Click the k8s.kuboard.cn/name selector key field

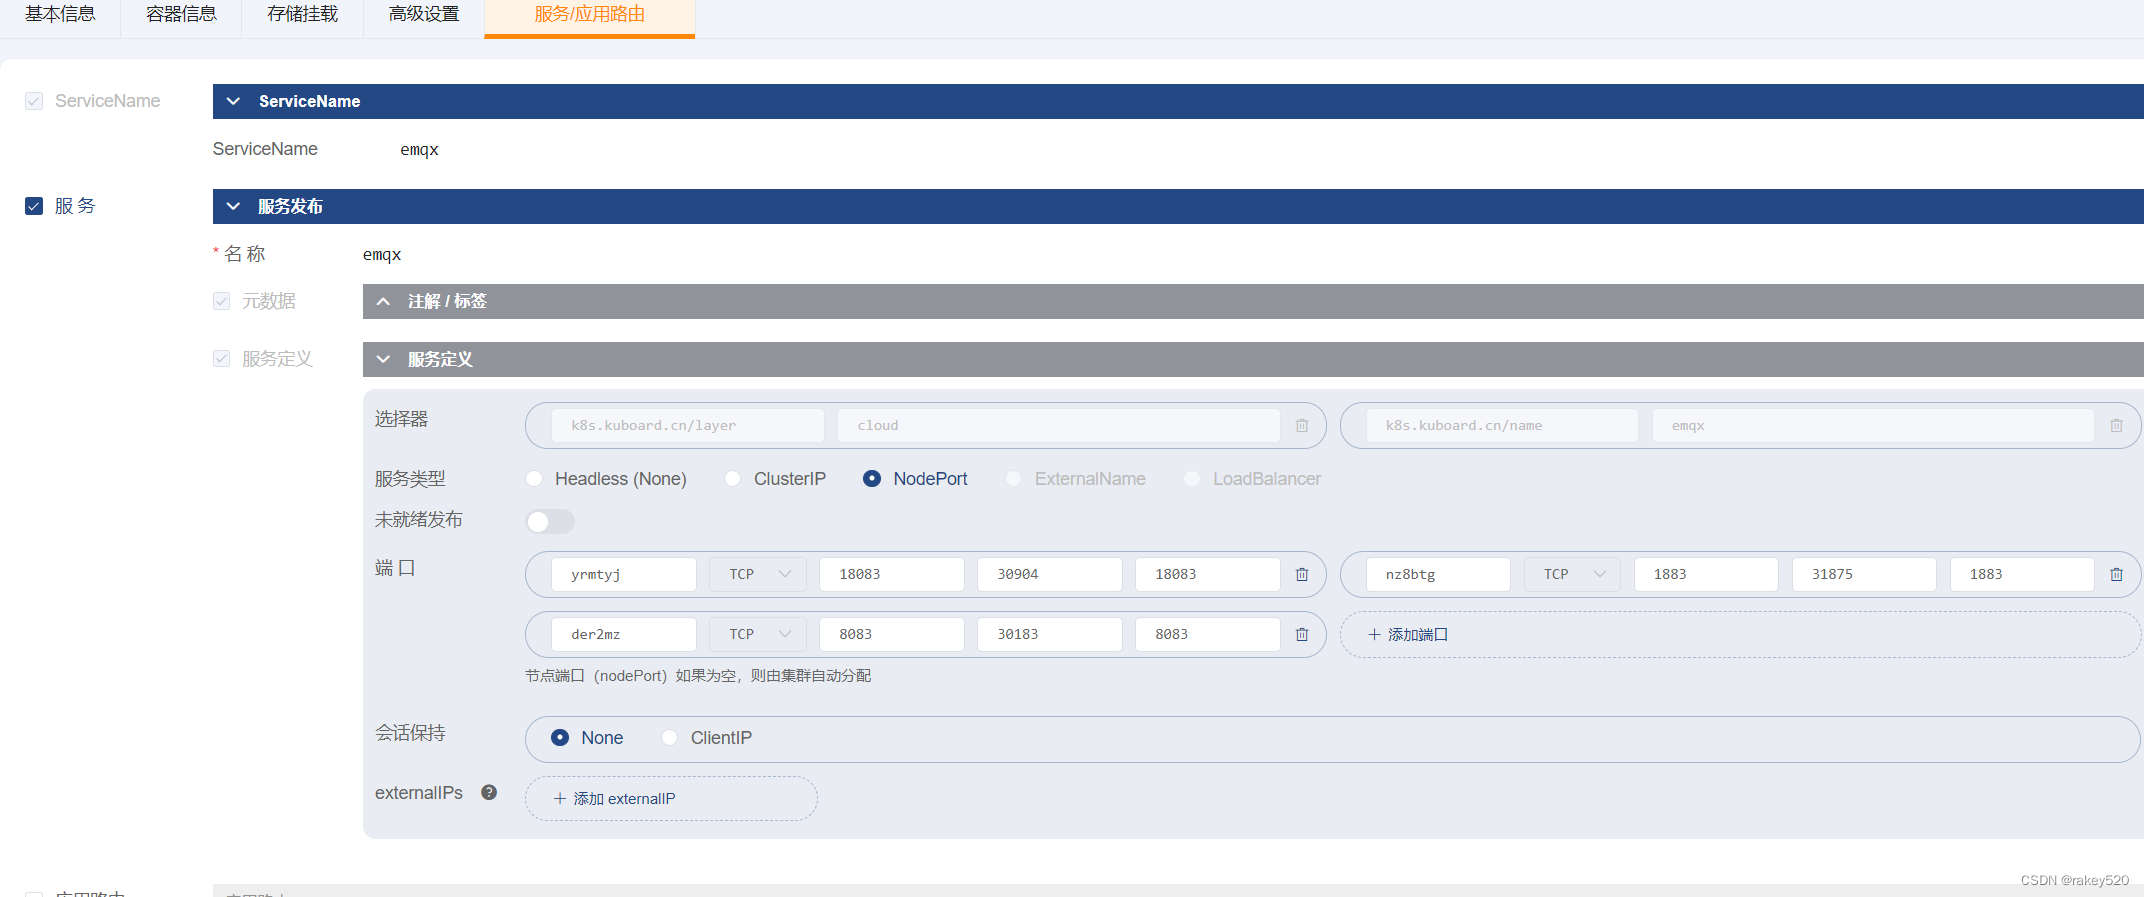pos(1502,426)
